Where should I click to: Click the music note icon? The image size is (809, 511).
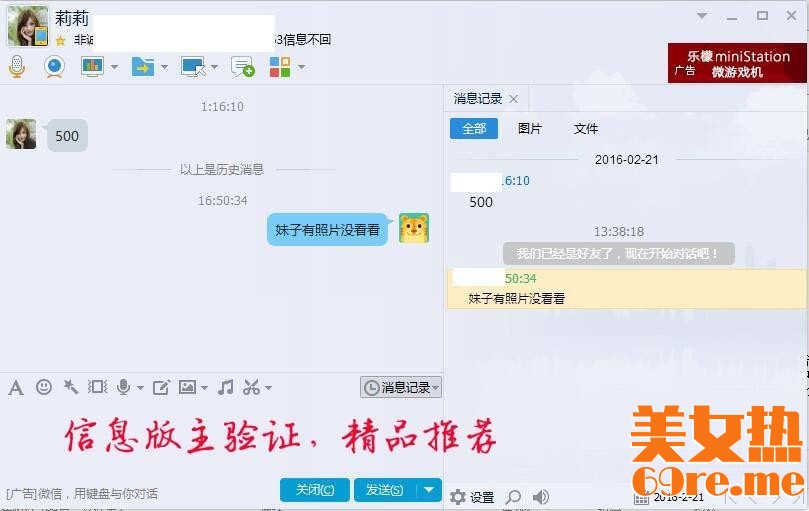tap(226, 387)
